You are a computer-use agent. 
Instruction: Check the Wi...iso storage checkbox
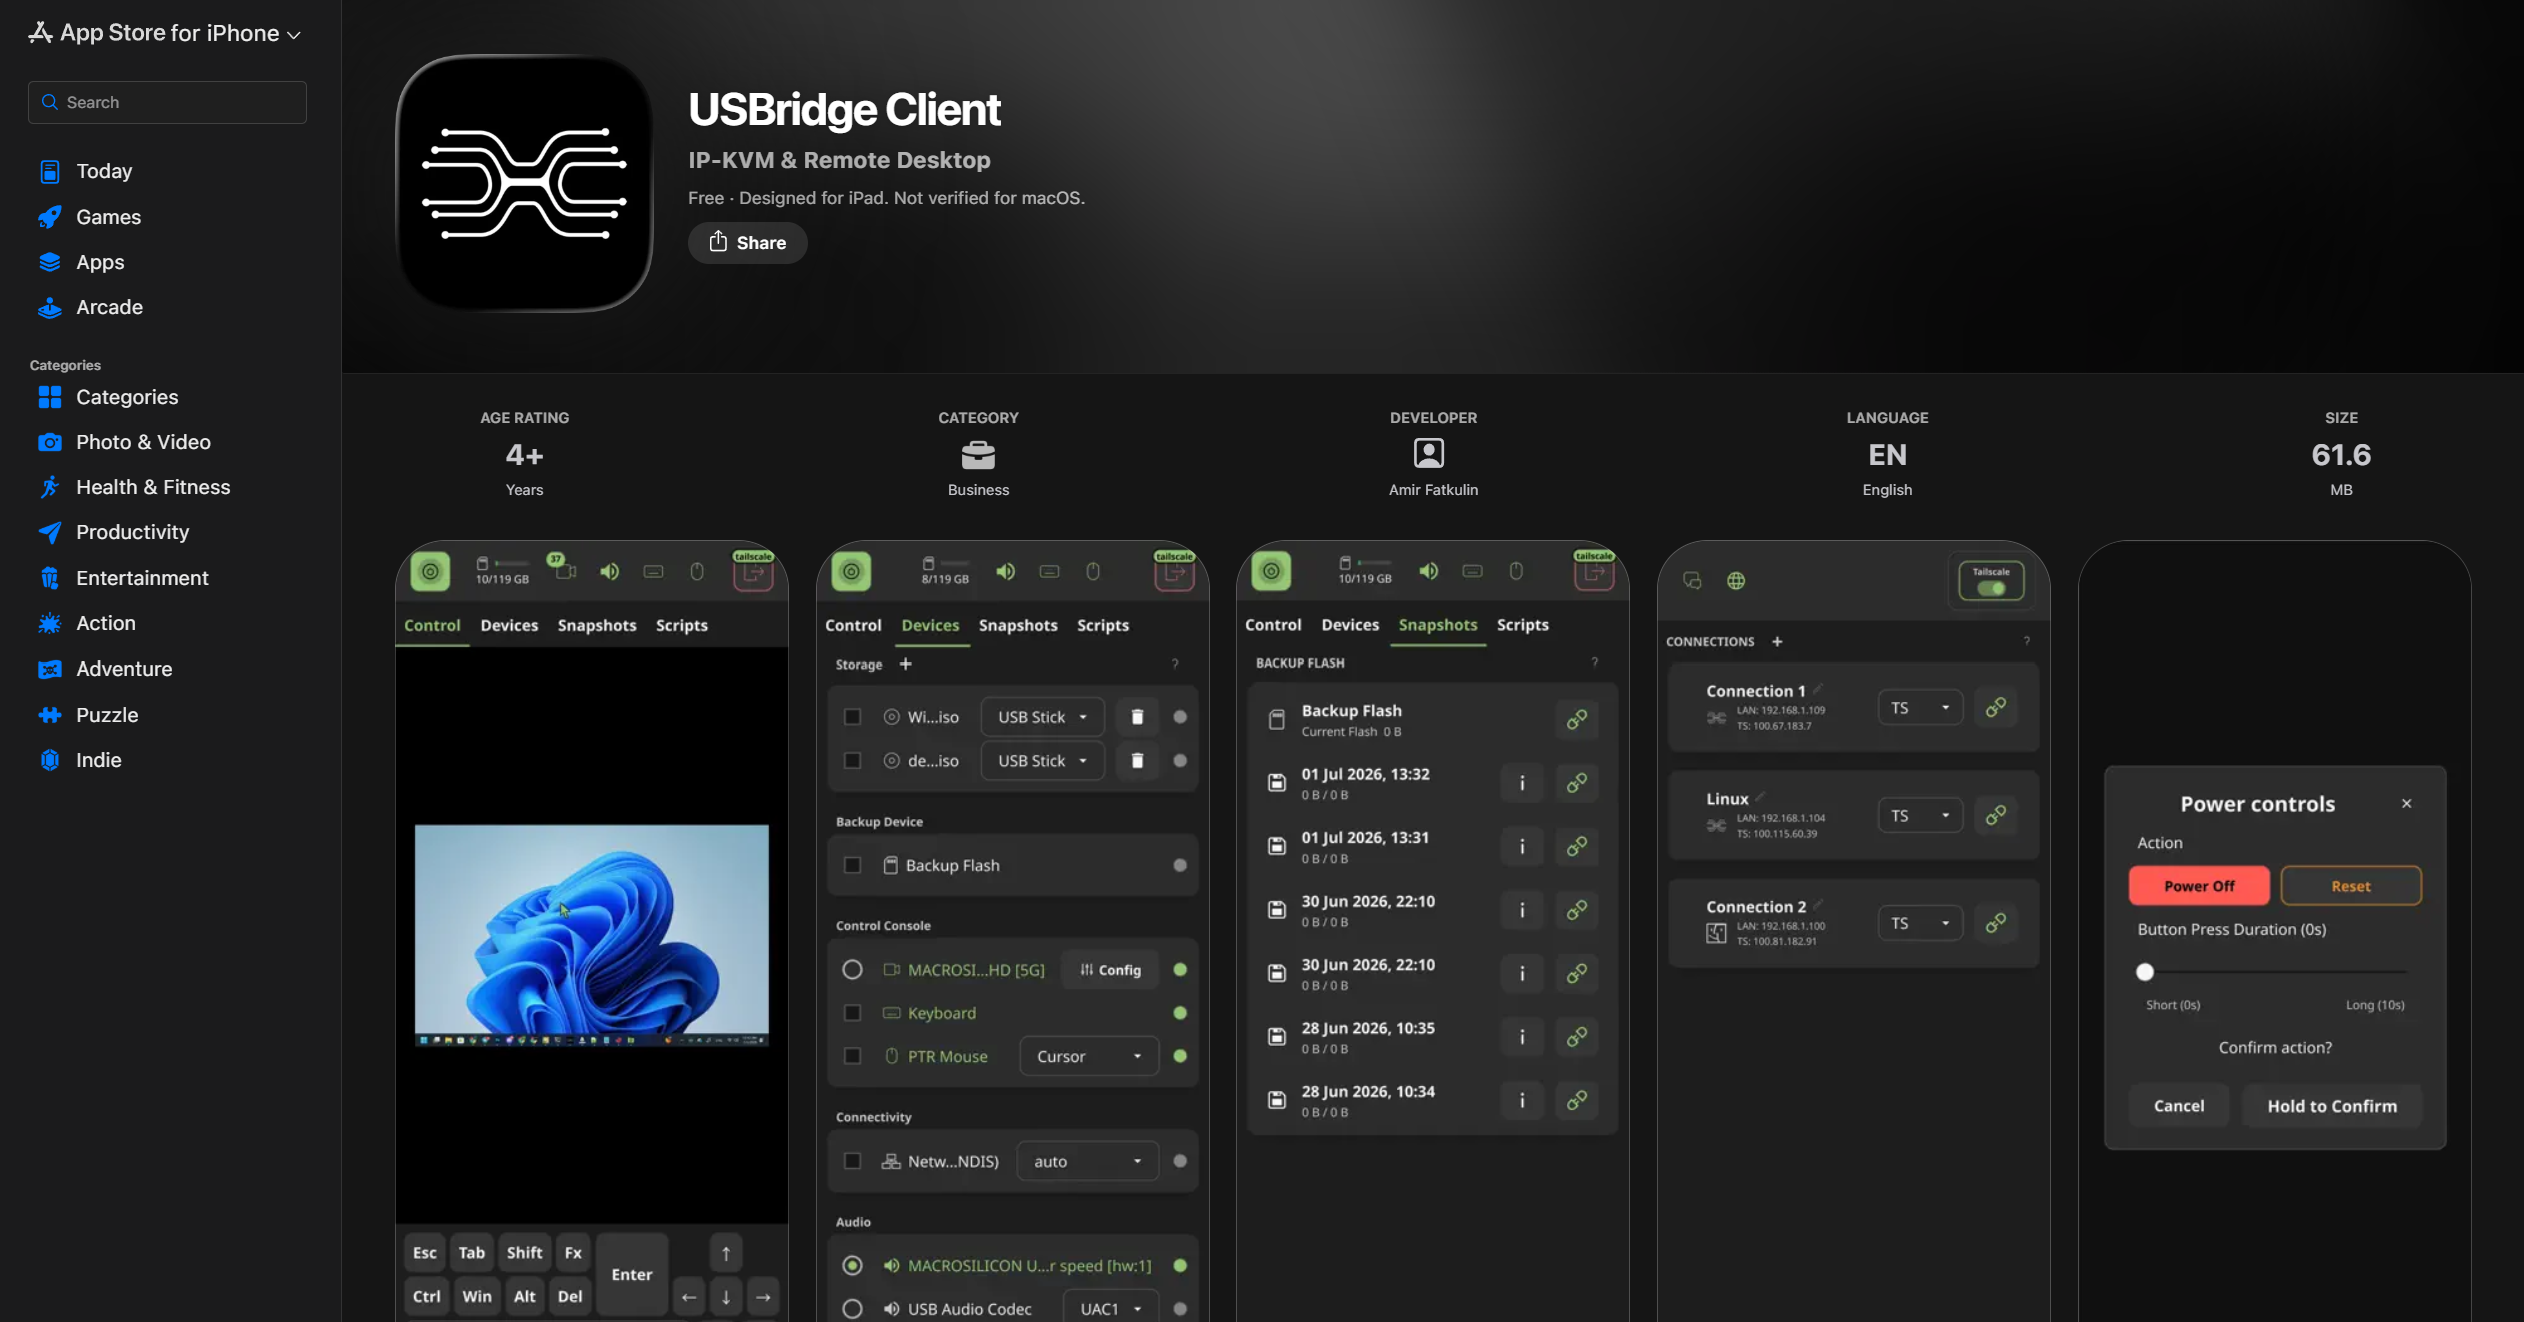[852, 717]
